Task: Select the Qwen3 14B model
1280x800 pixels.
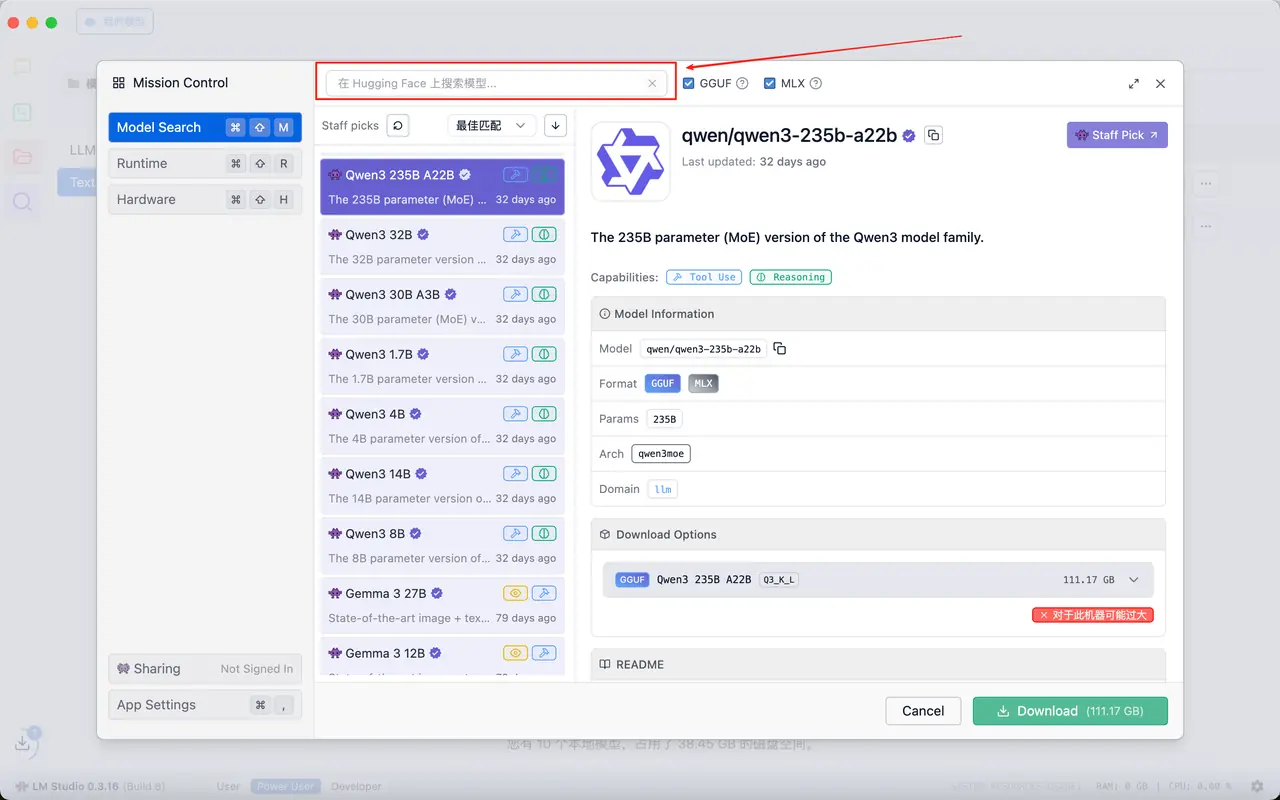Action: coord(442,487)
